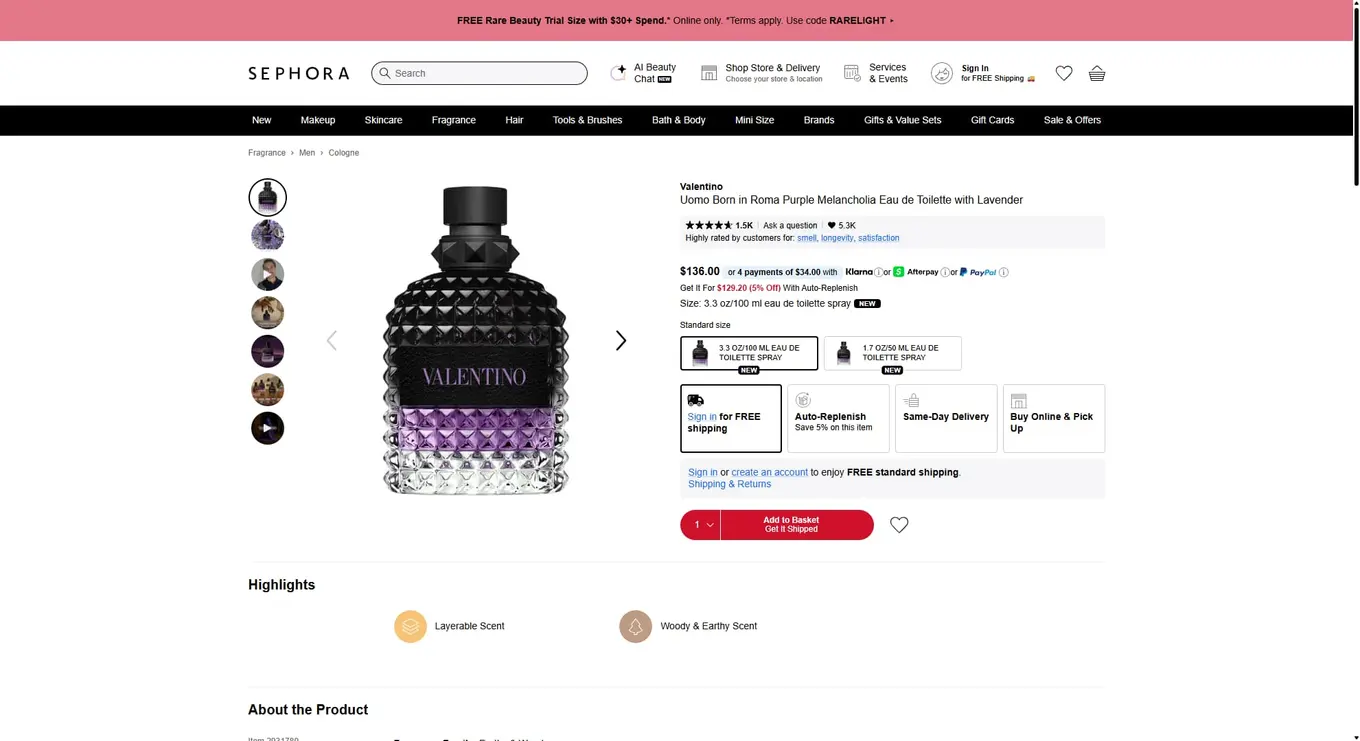Select the 1.7 oz/50 ml size option

point(891,353)
